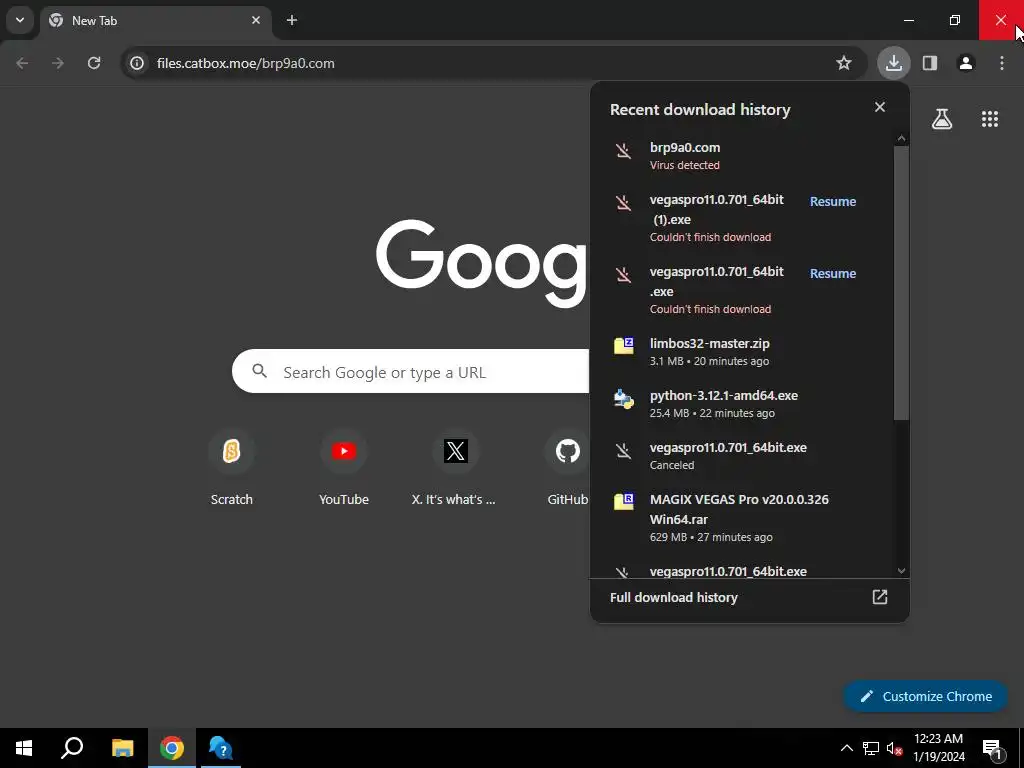Open File Explorer from taskbar
The width and height of the screenshot is (1024, 768).
[122, 748]
